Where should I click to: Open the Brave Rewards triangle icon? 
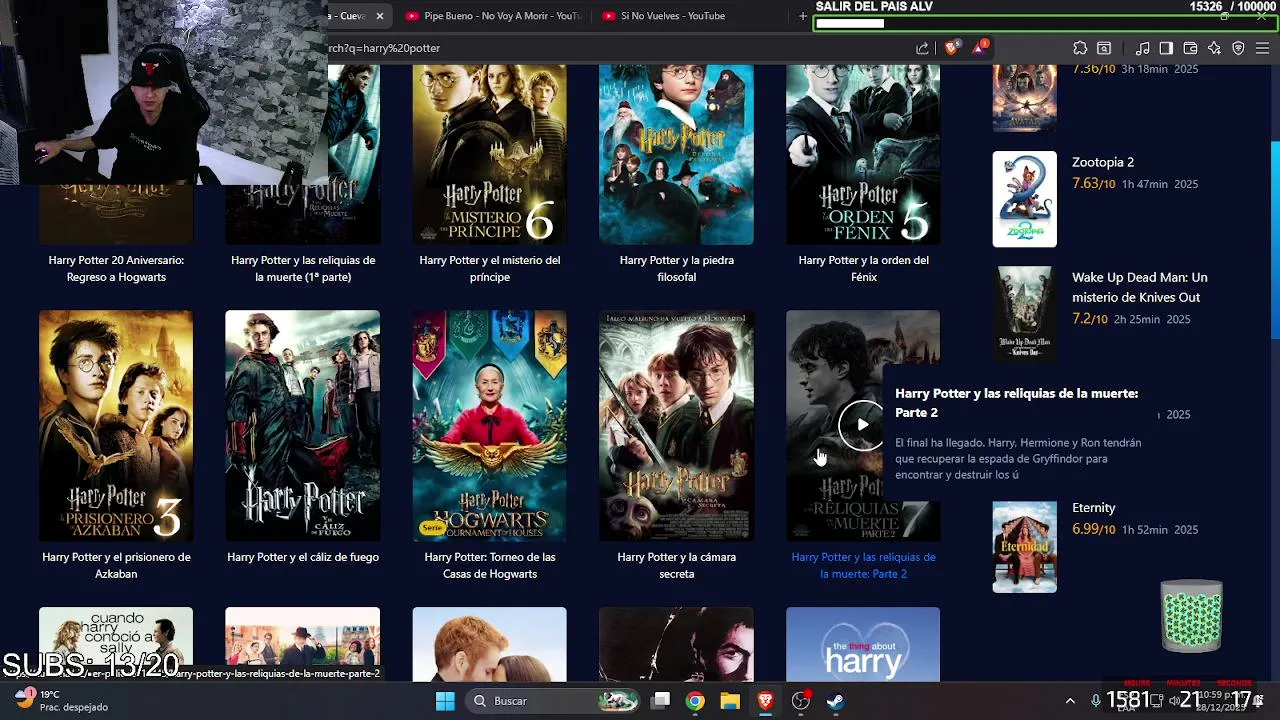pos(979,47)
